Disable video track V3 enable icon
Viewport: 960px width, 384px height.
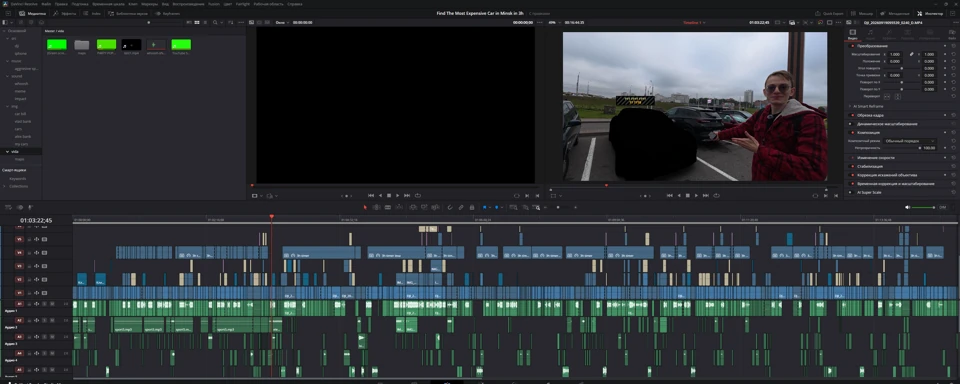point(44,266)
